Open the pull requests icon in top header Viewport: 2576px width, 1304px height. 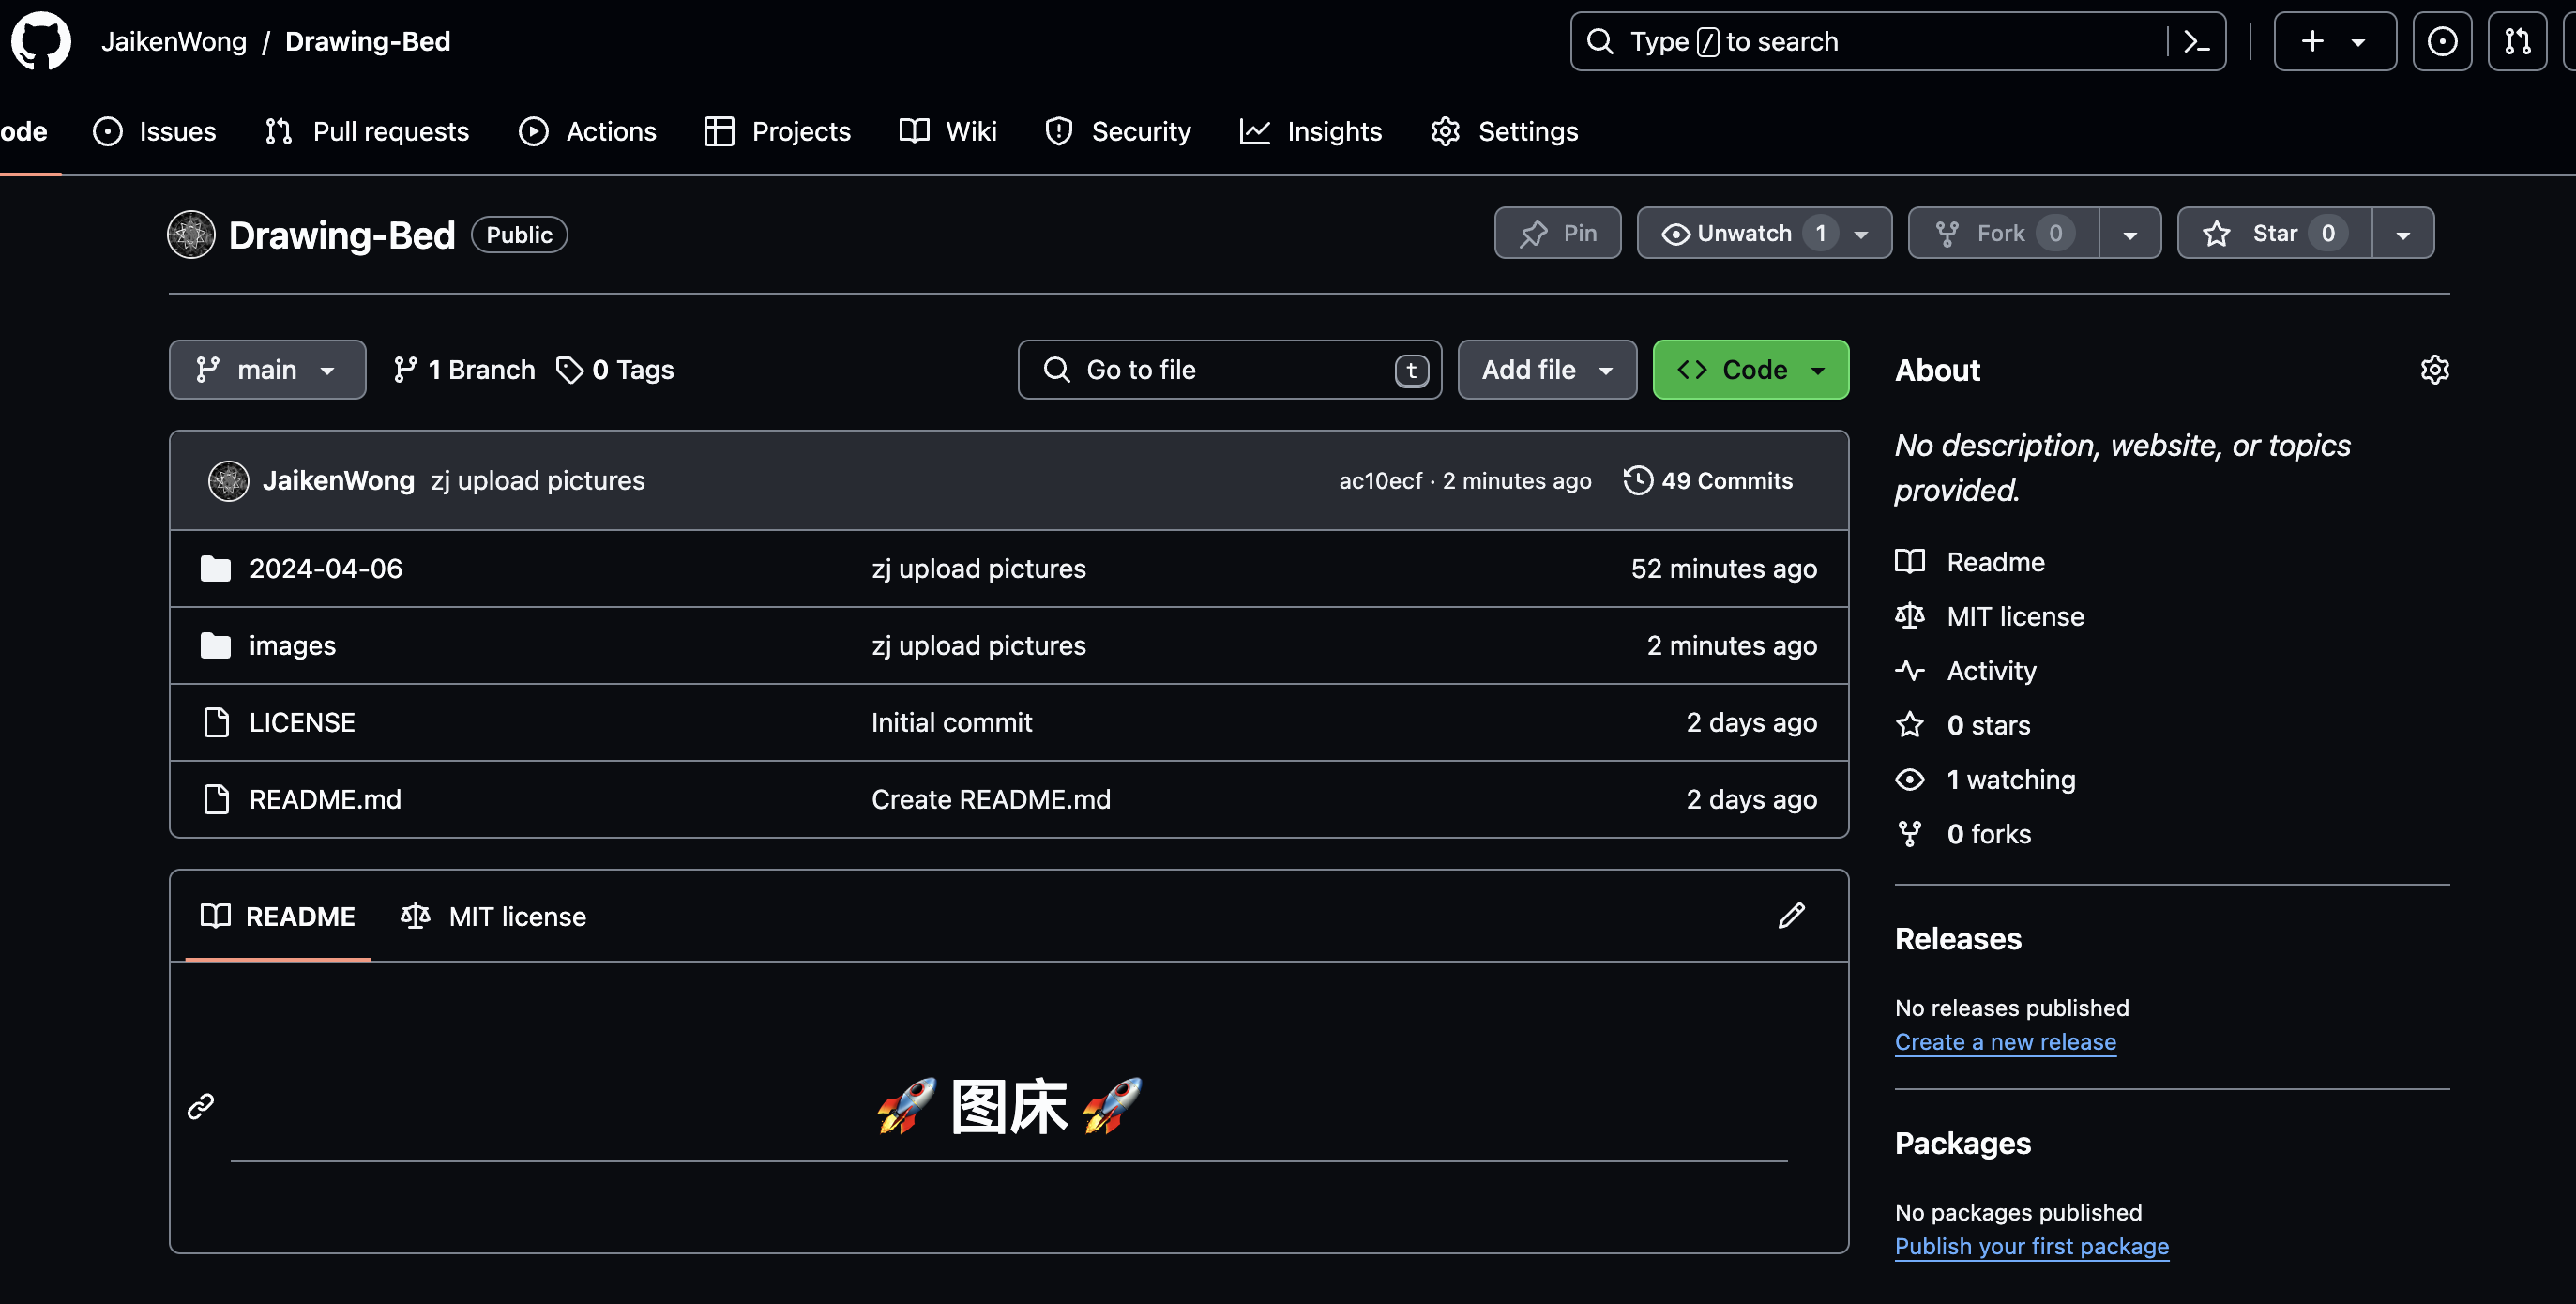coord(2517,41)
